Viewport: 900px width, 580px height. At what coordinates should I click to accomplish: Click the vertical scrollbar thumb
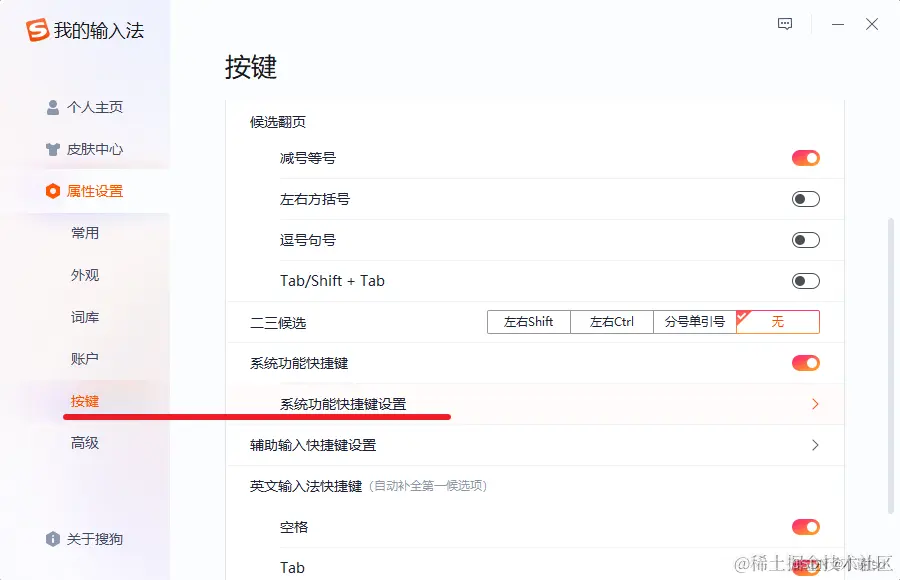(891, 366)
